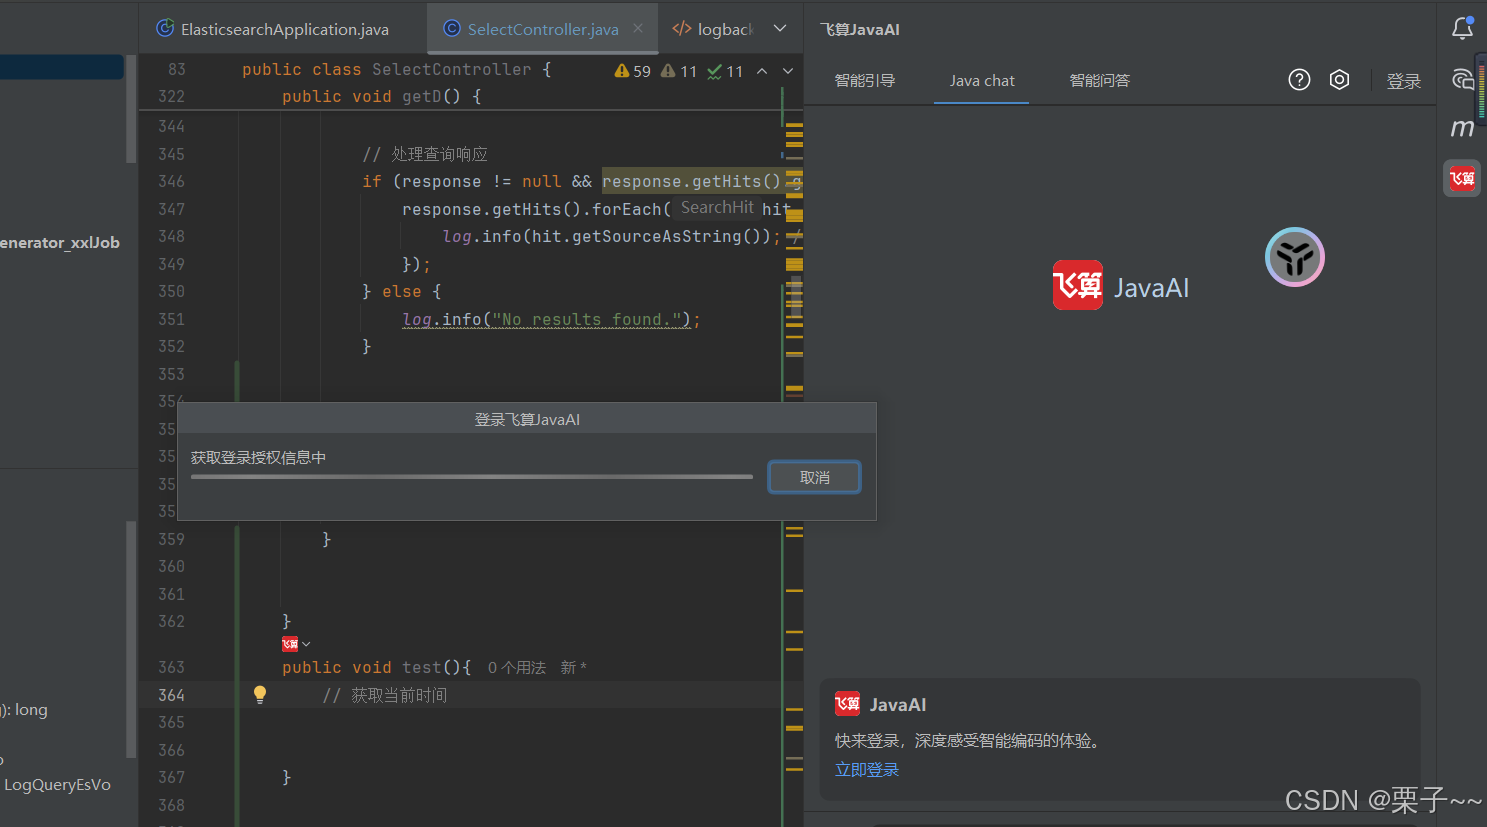The width and height of the screenshot is (1487, 827).
Task: Click the 59 warnings indicator
Action: [x=633, y=71]
